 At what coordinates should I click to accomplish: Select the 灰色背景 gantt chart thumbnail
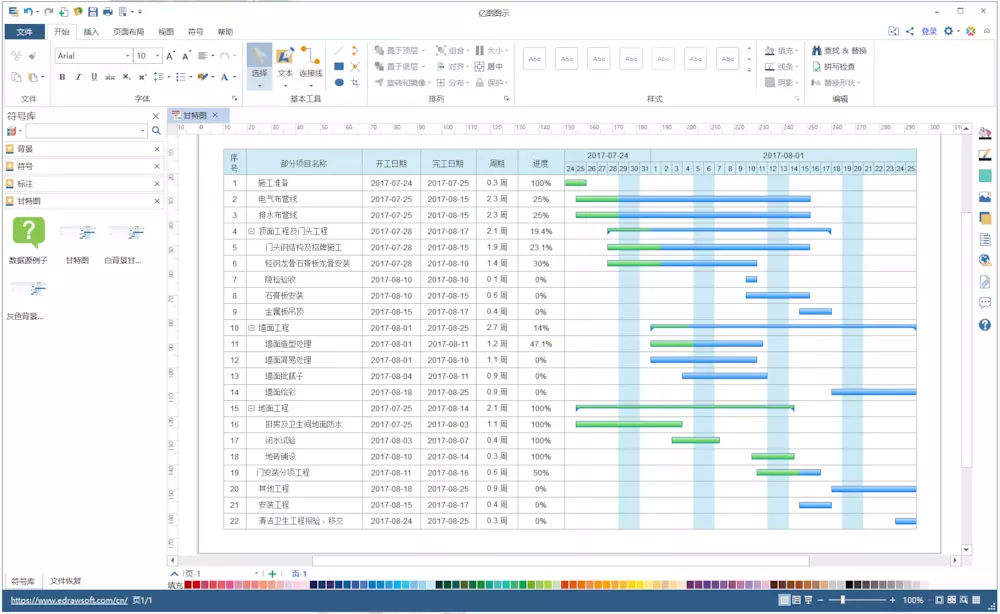point(29,289)
